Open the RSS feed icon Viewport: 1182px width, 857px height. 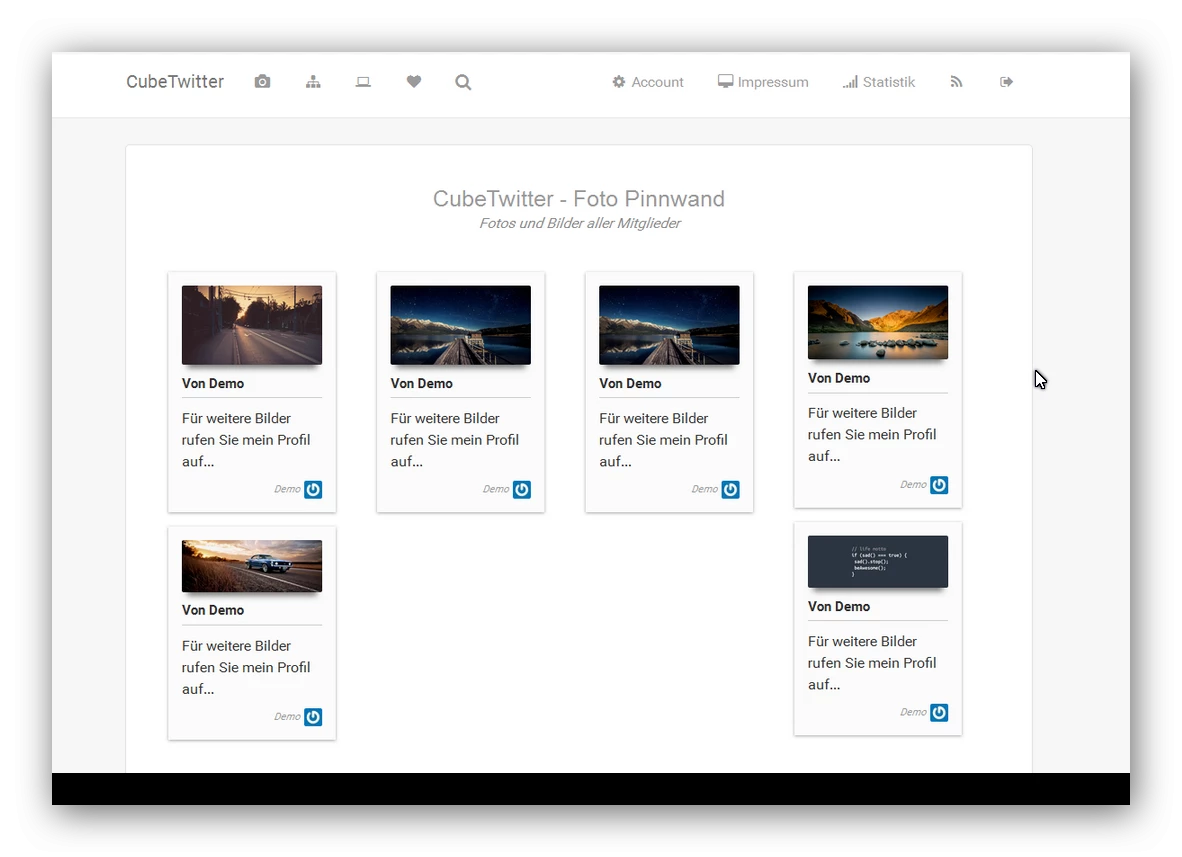point(957,81)
